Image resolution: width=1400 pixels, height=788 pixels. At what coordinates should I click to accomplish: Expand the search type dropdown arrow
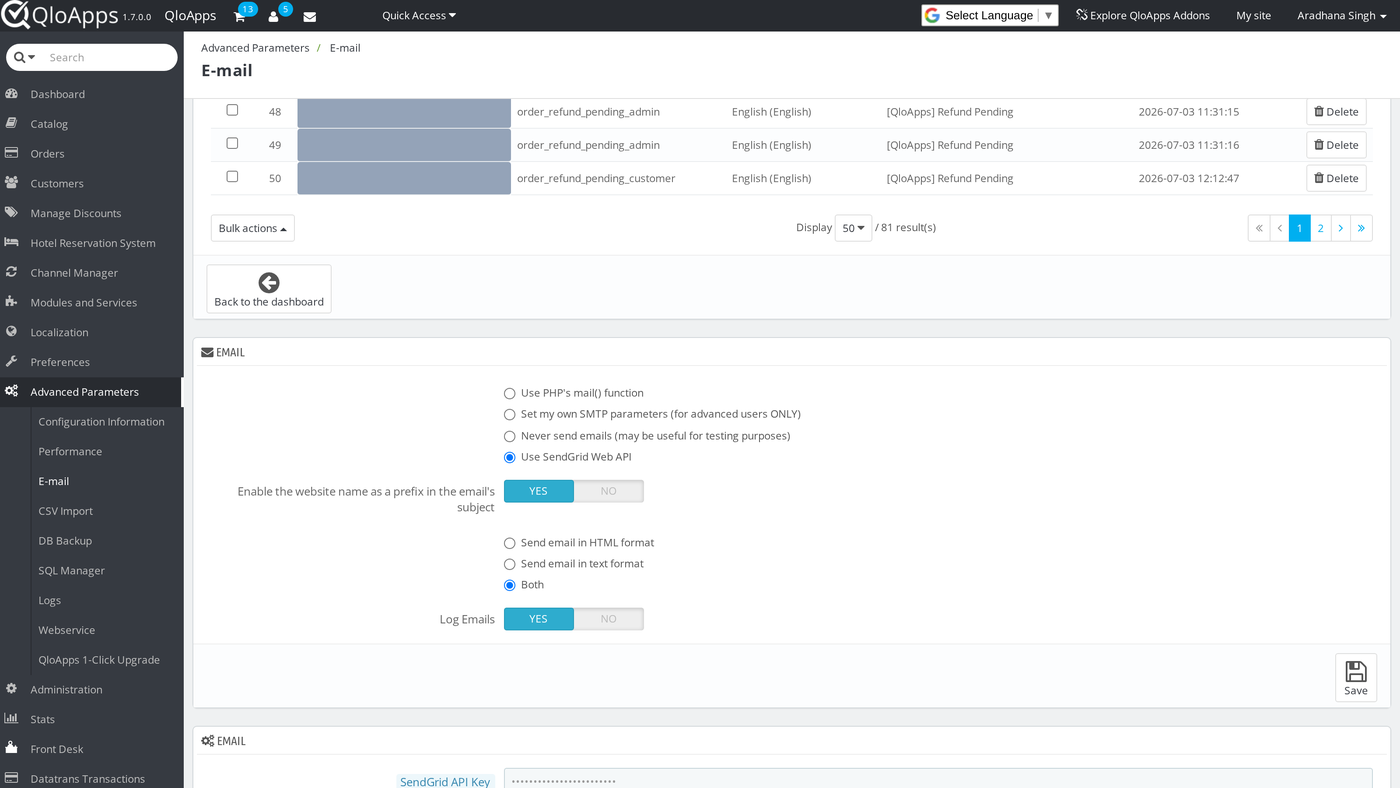[25, 57]
